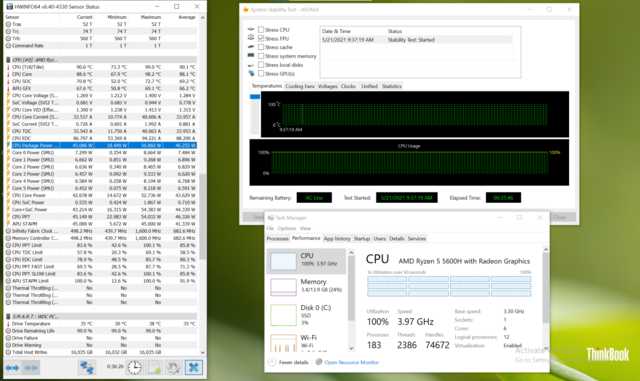Image resolution: width=640 pixels, height=381 pixels.
Task: Click the Close button of stability test
Action: [562, 217]
